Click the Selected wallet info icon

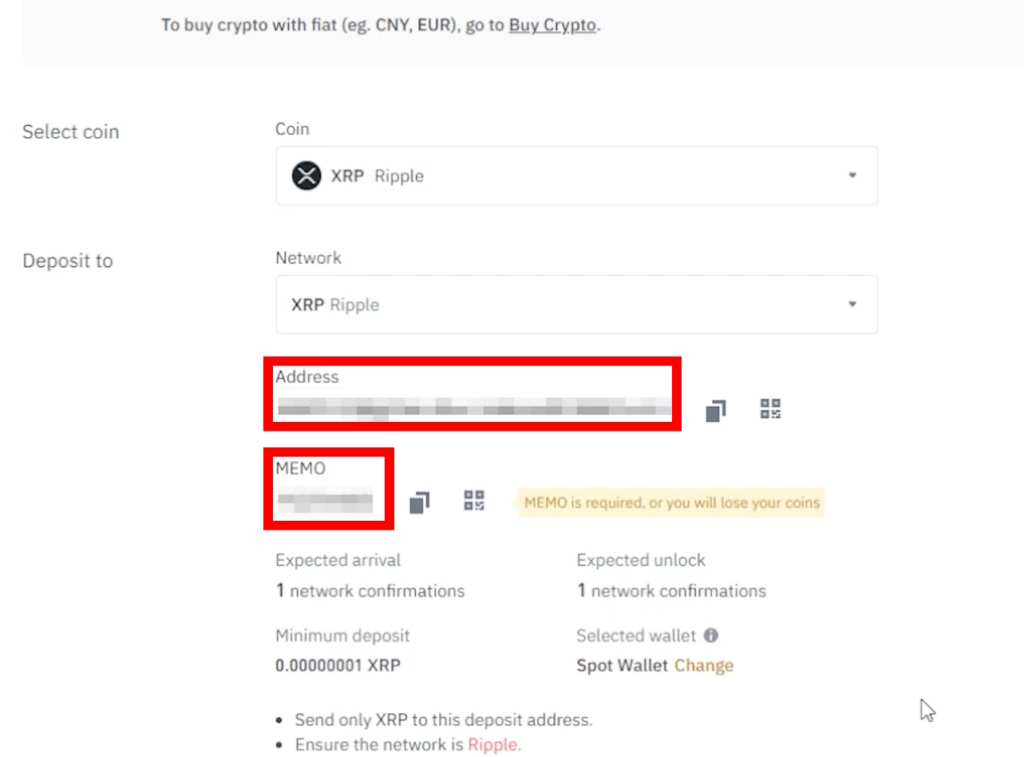711,636
